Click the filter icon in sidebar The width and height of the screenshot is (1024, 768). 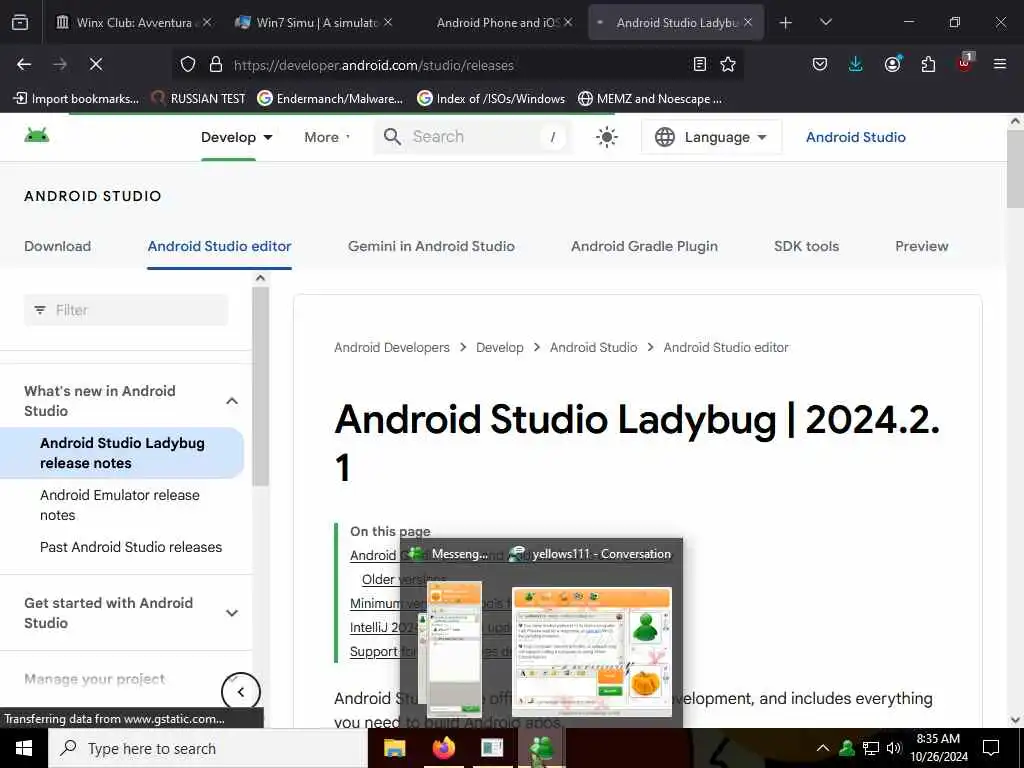point(40,310)
